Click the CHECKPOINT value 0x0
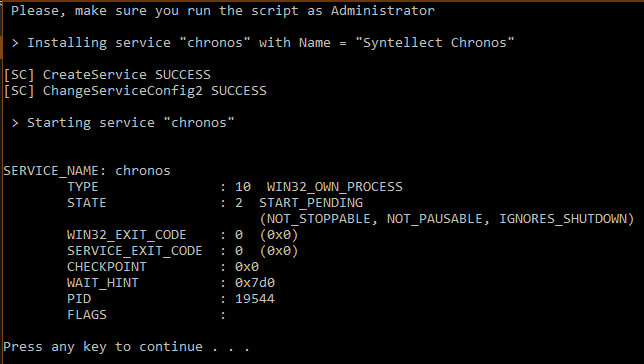Viewport: 644px width, 364px height. click(247, 267)
